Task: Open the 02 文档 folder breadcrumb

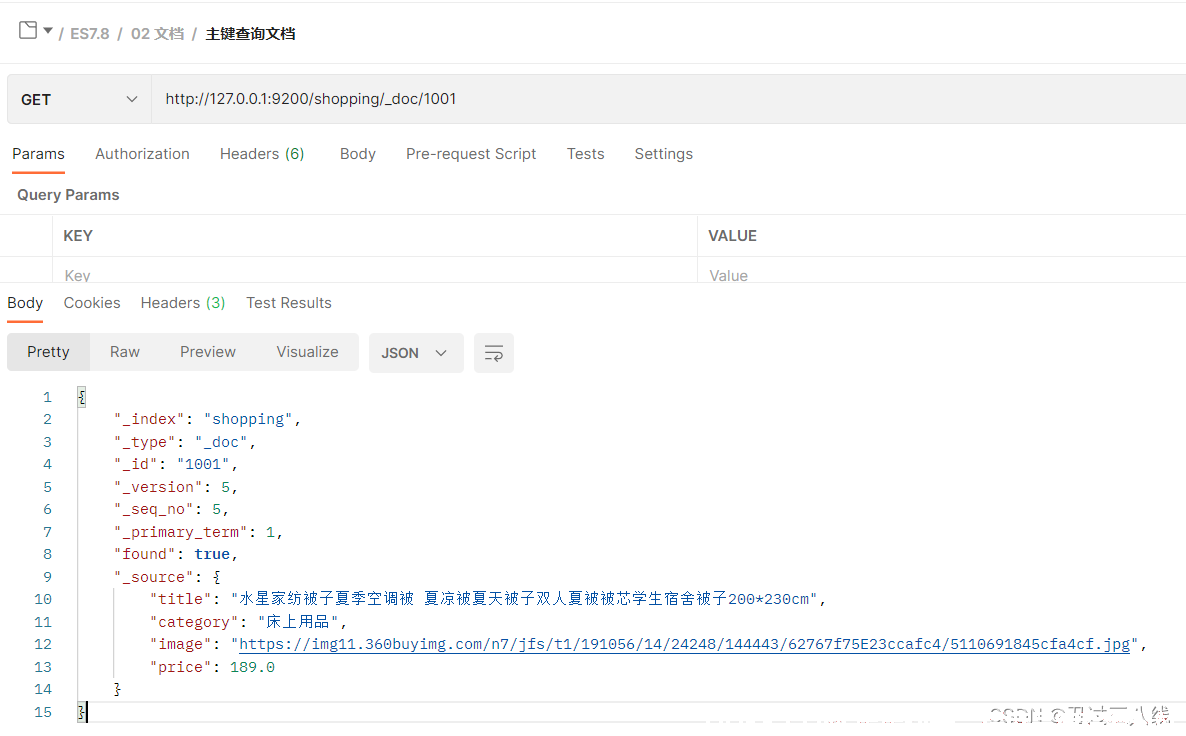Action: [x=157, y=34]
